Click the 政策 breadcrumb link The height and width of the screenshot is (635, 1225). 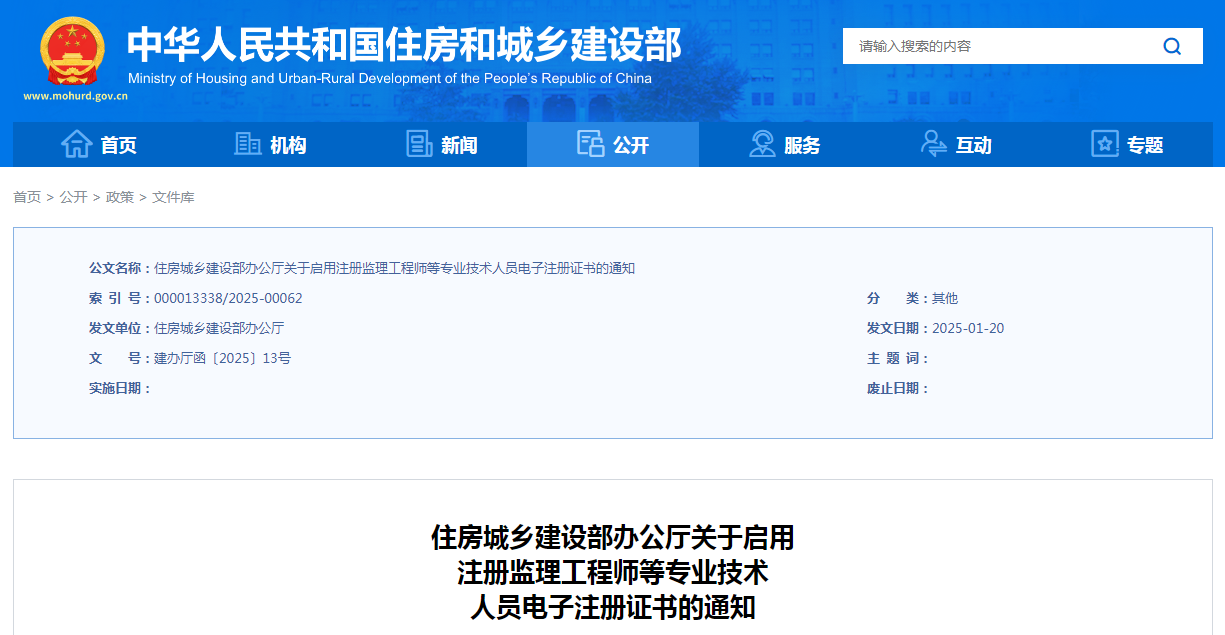[120, 197]
